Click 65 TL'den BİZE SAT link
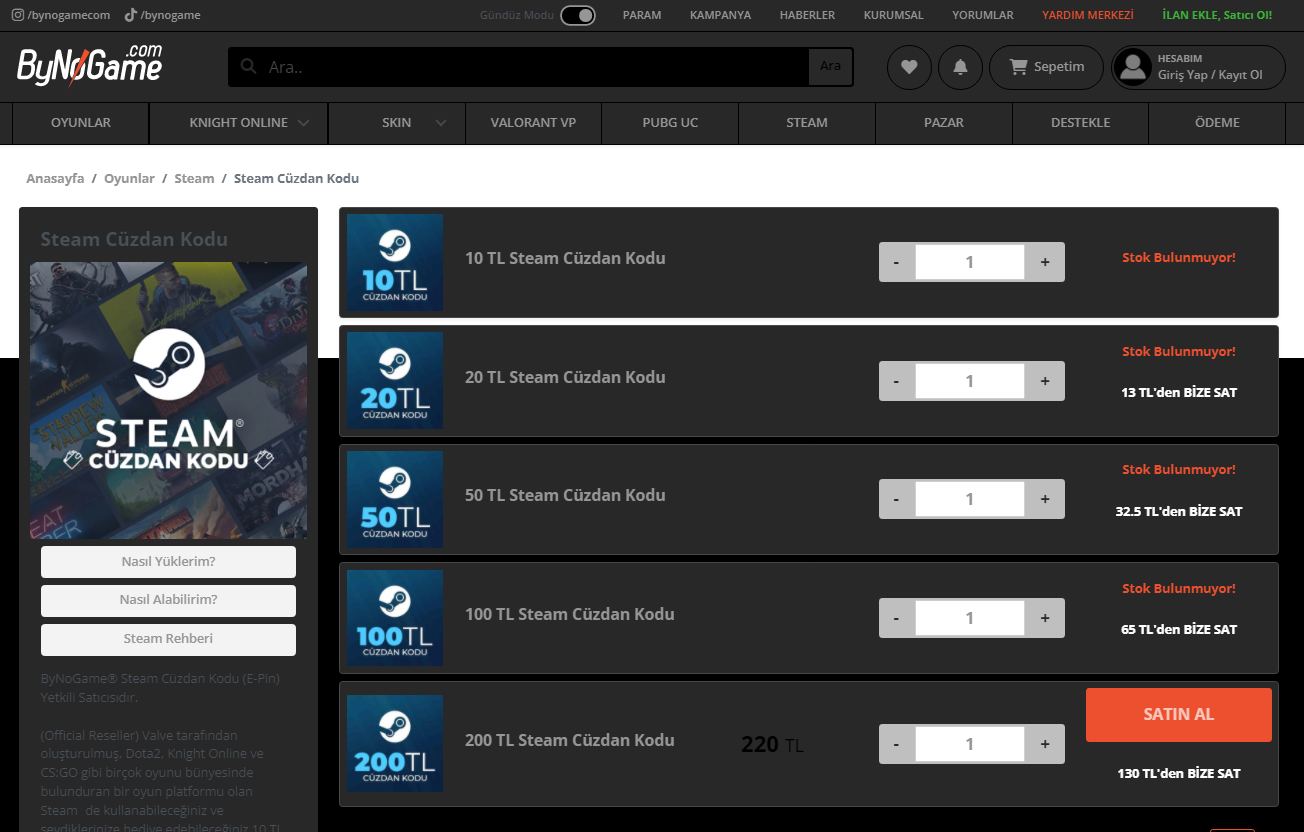1304x832 pixels. 1179,630
